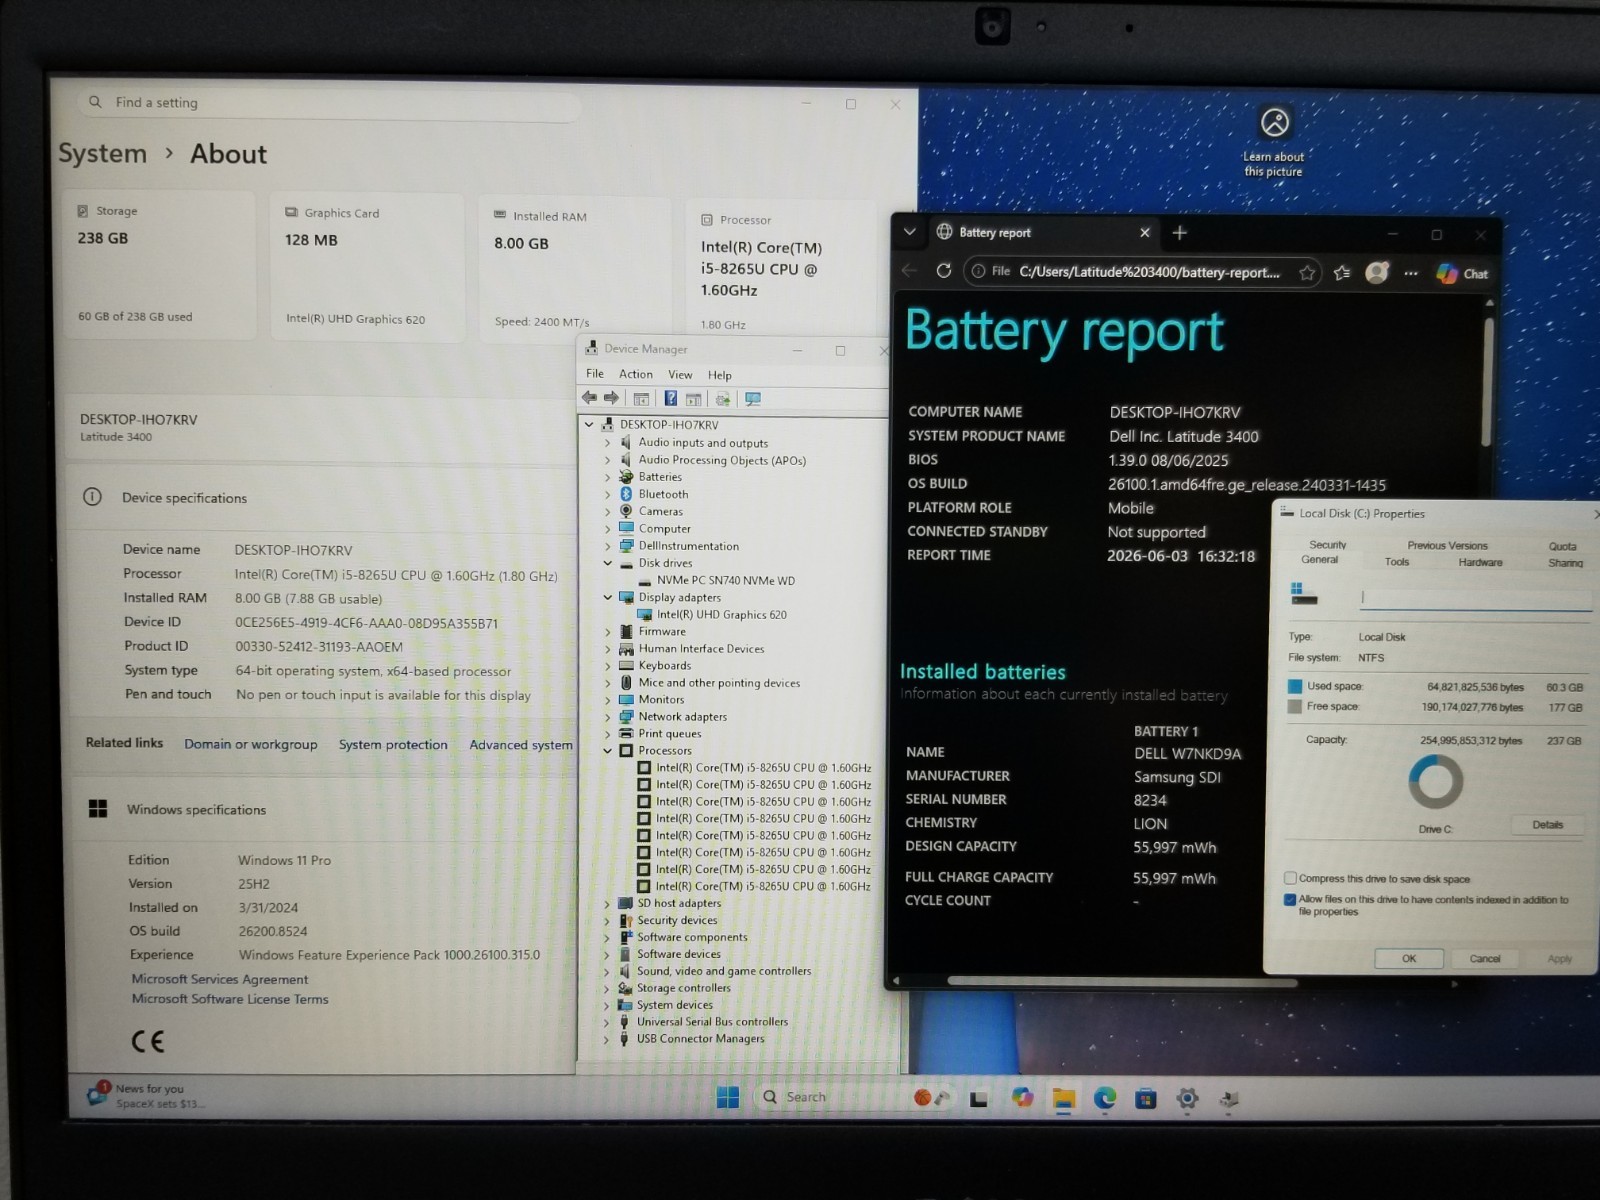This screenshot has height=1200, width=1600.
Task: Switch to the Hardware tab in Properties
Action: (x=1480, y=562)
